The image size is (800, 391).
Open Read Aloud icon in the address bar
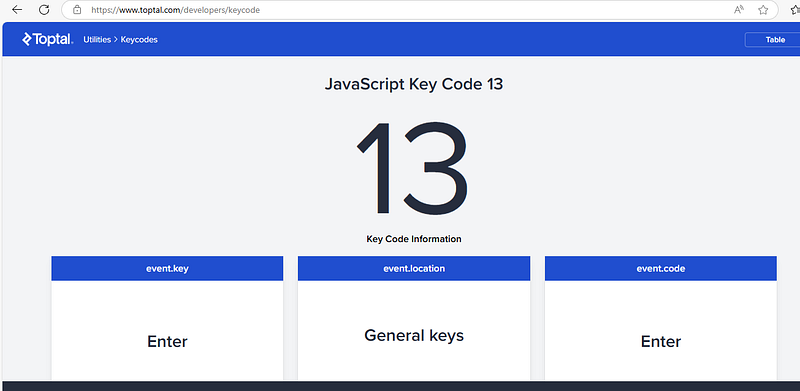coord(738,10)
